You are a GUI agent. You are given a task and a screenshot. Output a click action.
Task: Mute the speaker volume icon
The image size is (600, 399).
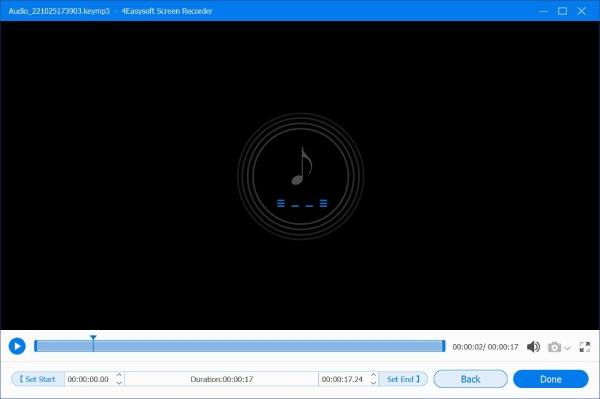click(x=533, y=347)
